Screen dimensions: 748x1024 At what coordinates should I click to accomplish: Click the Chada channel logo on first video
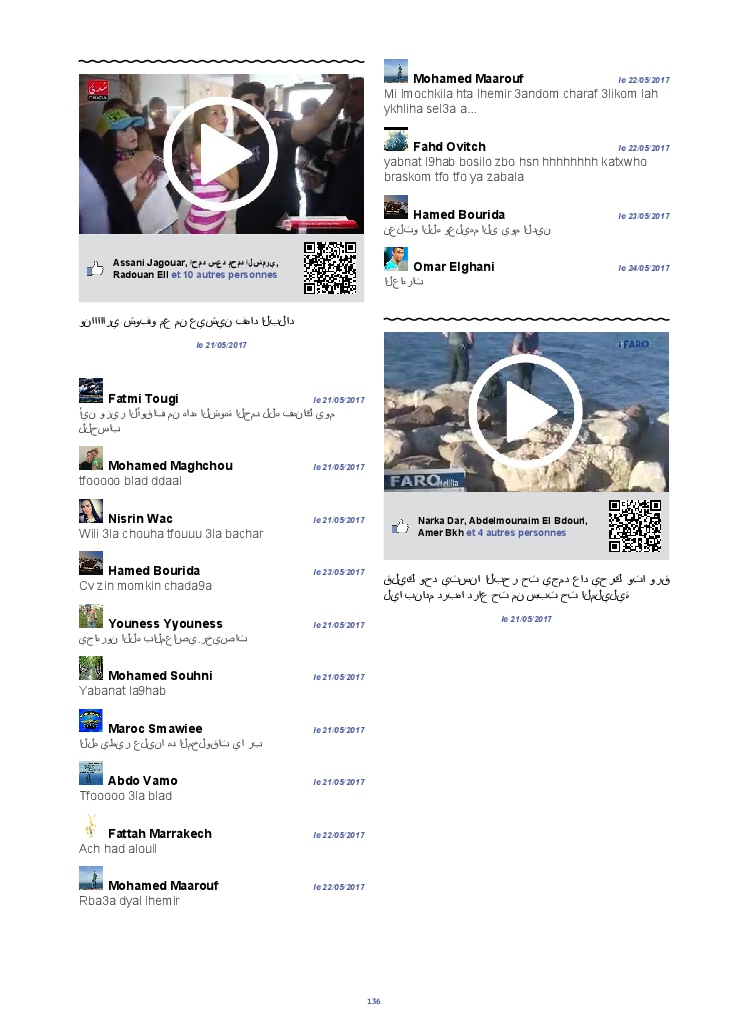[98, 90]
